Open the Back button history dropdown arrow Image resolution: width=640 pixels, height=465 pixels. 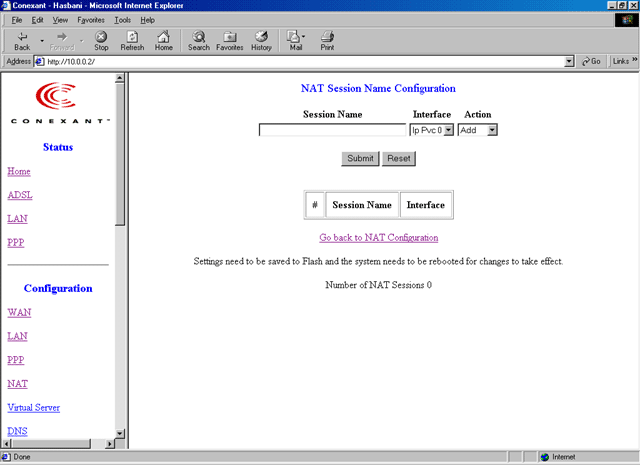[x=42, y=41]
